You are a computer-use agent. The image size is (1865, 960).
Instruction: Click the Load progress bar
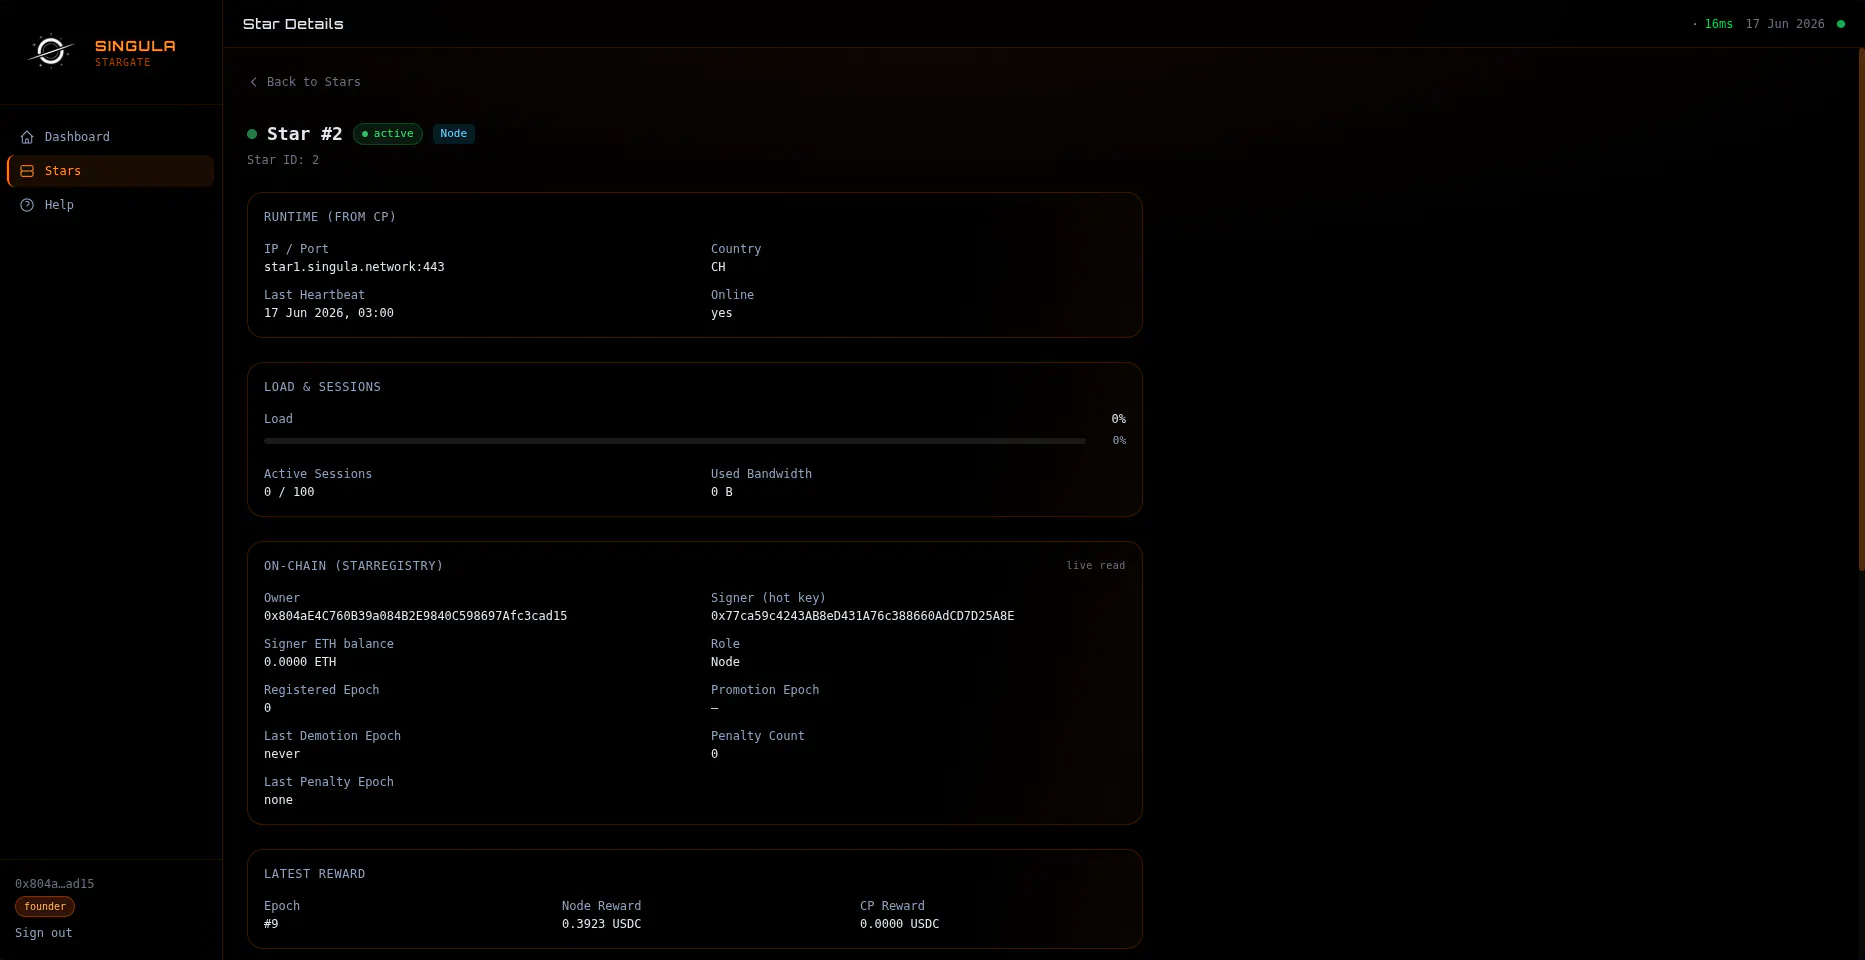[675, 441]
